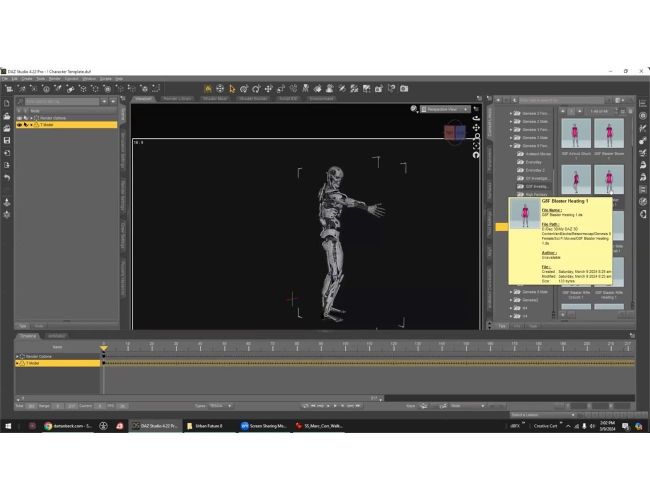
Task: Toggle selectability arrow on T Model row
Action: [26, 125]
